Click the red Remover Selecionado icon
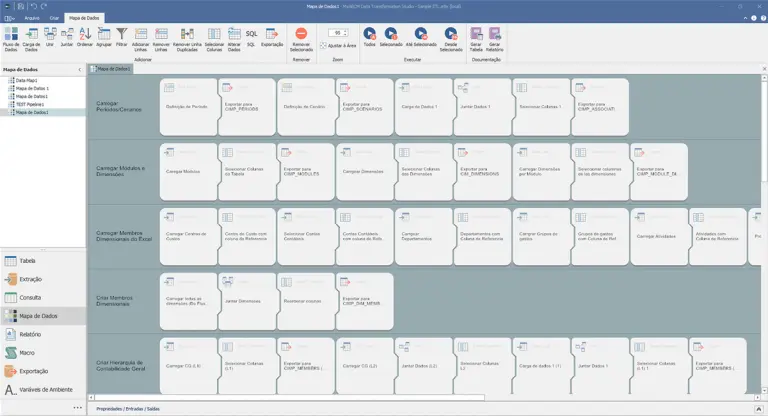Image resolution: width=768 pixels, height=416 pixels. [x=300, y=38]
